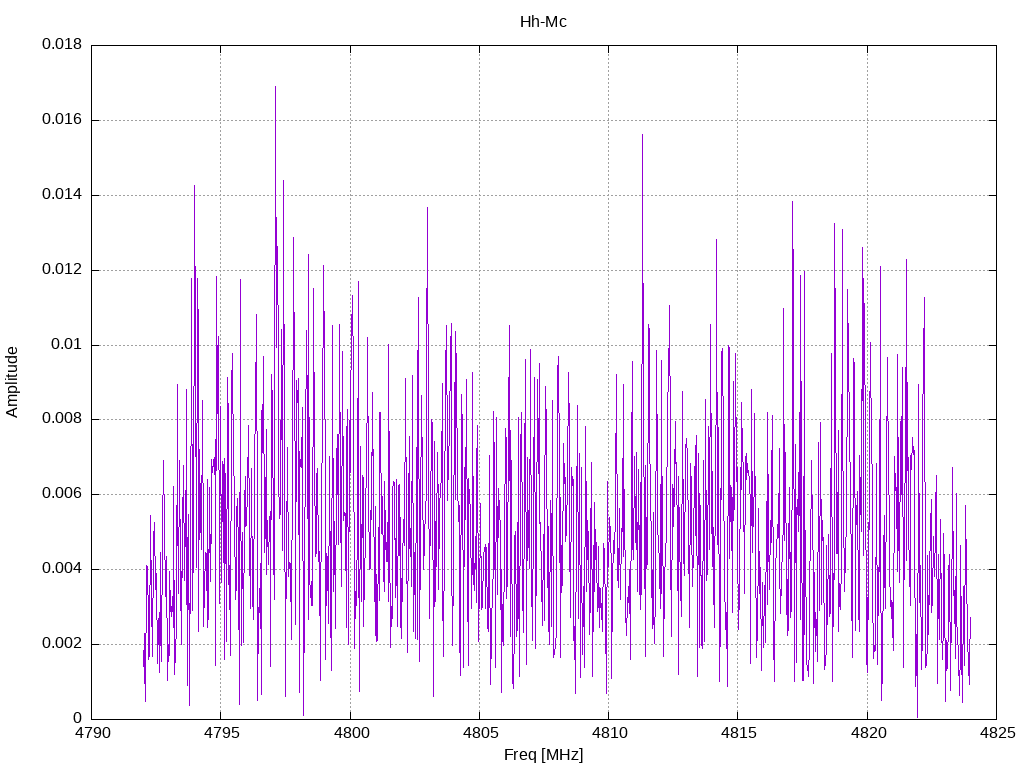Click the 4815 x-axis tick label

pyautogui.click(x=739, y=733)
